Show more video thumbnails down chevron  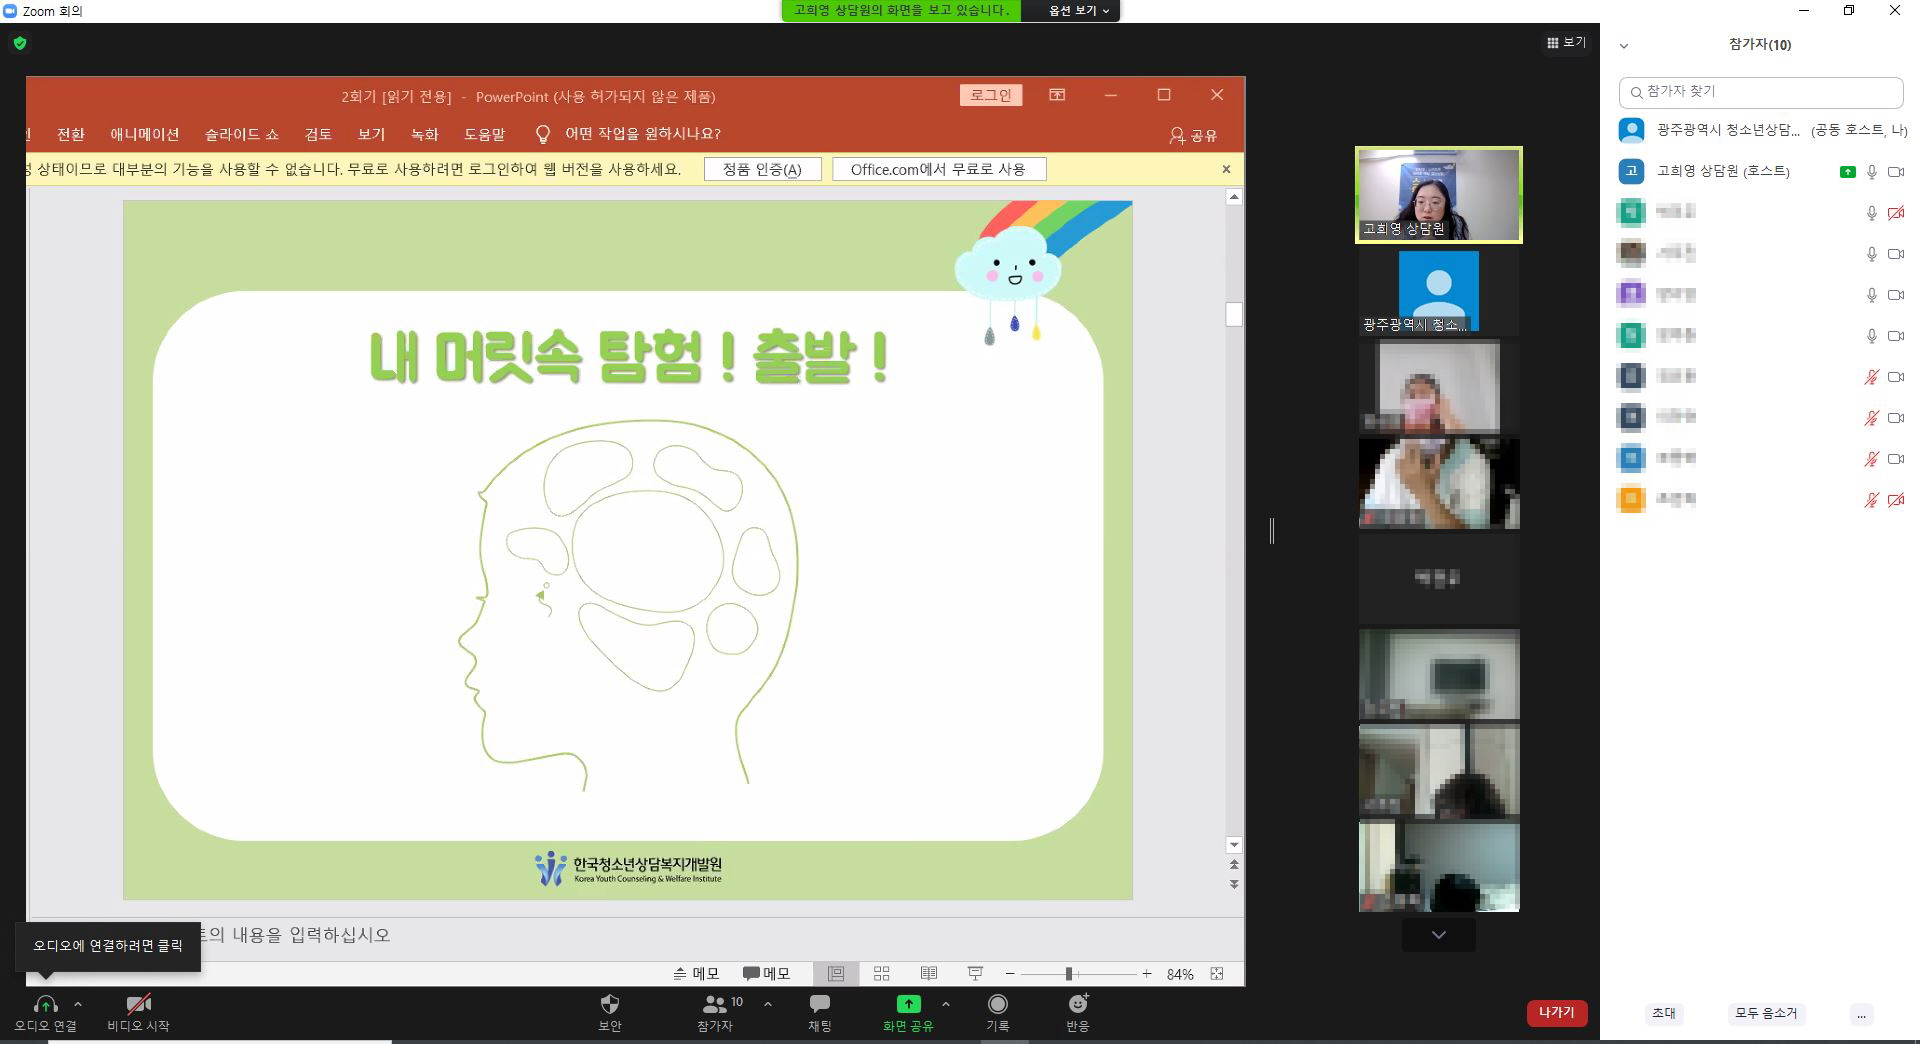[1438, 935]
